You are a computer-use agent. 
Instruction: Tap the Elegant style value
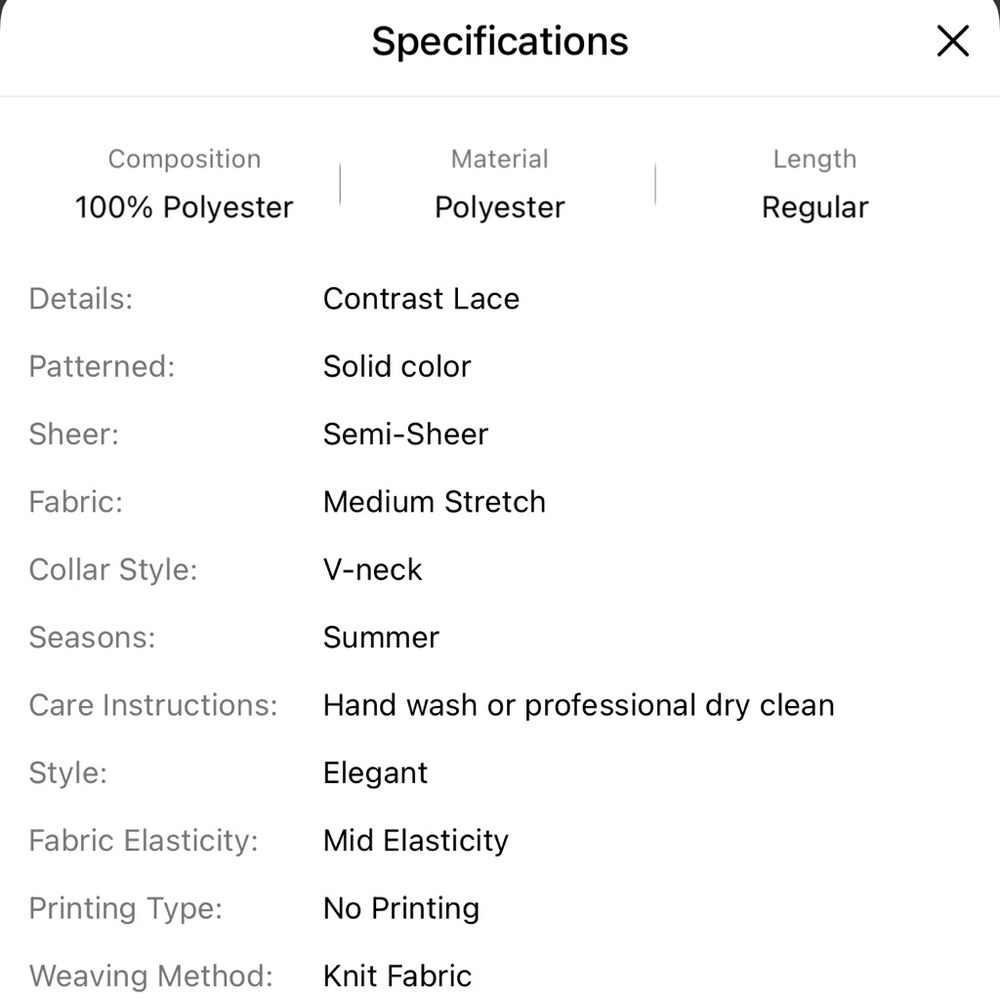coord(376,773)
